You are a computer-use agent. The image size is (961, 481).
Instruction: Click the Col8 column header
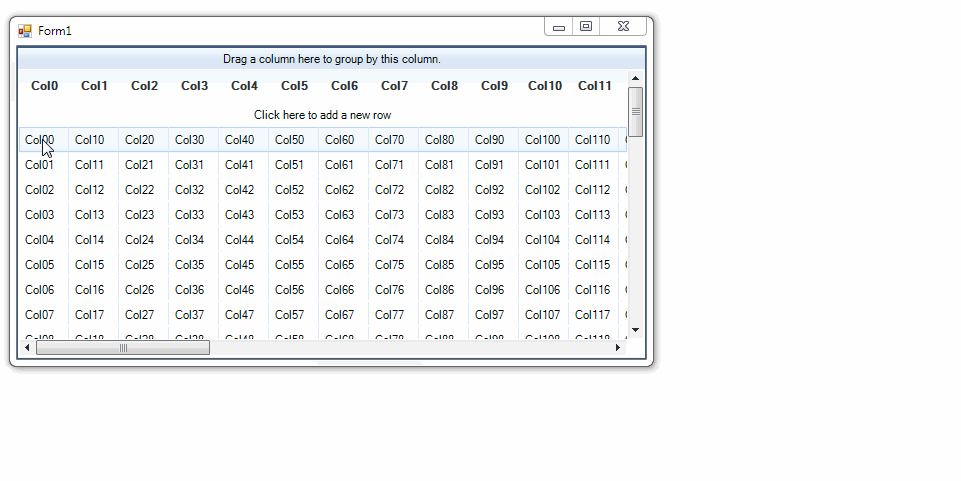[x=444, y=86]
